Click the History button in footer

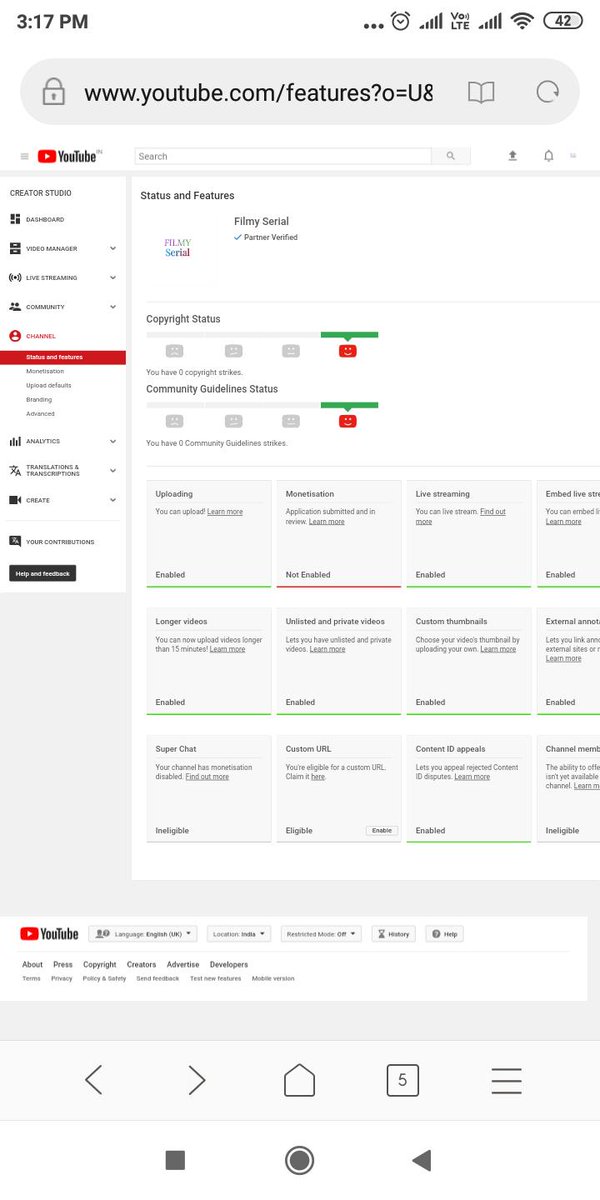pos(394,934)
